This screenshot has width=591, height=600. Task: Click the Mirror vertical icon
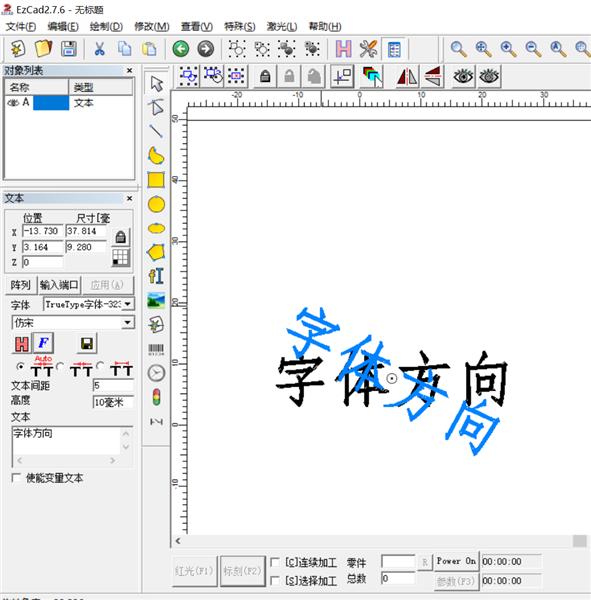433,77
